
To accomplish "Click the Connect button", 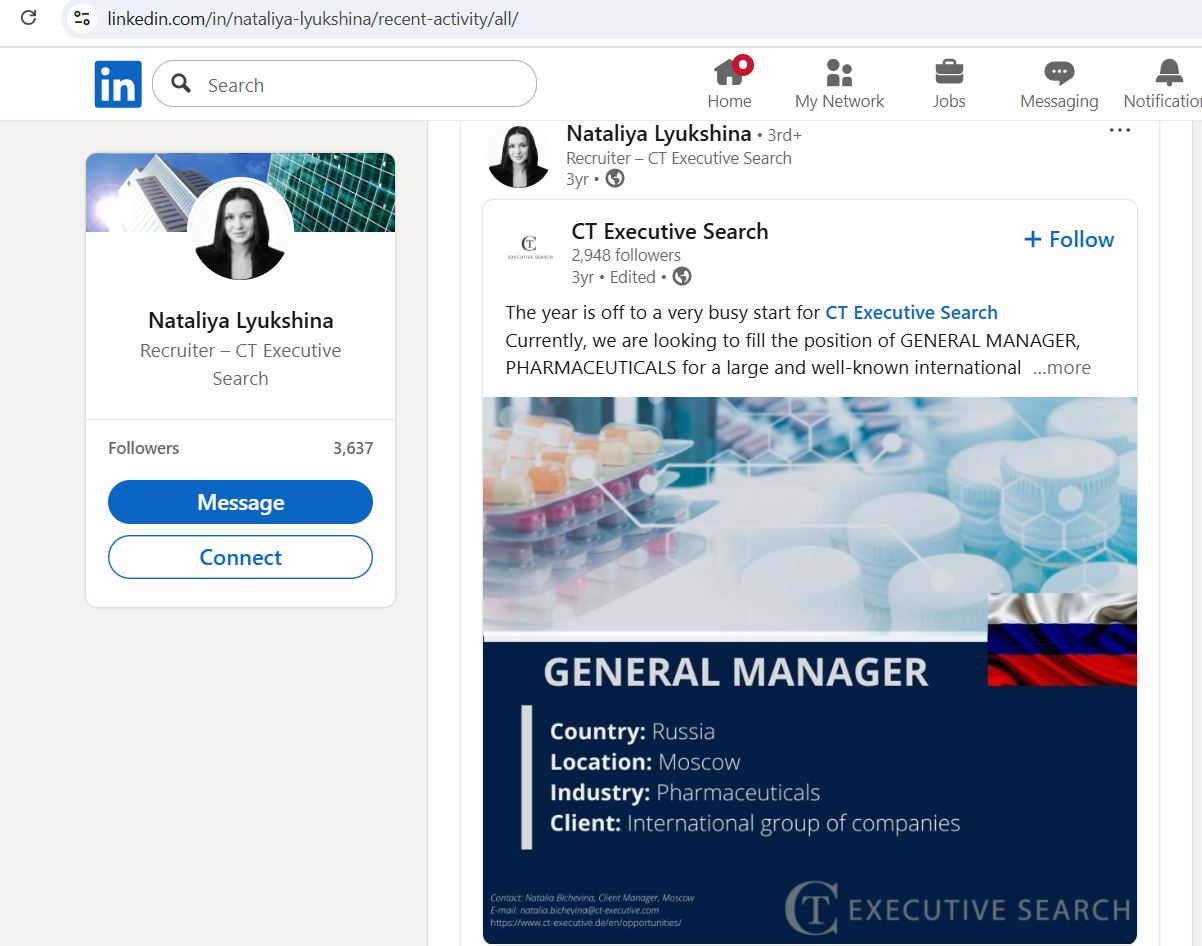I will (x=240, y=557).
